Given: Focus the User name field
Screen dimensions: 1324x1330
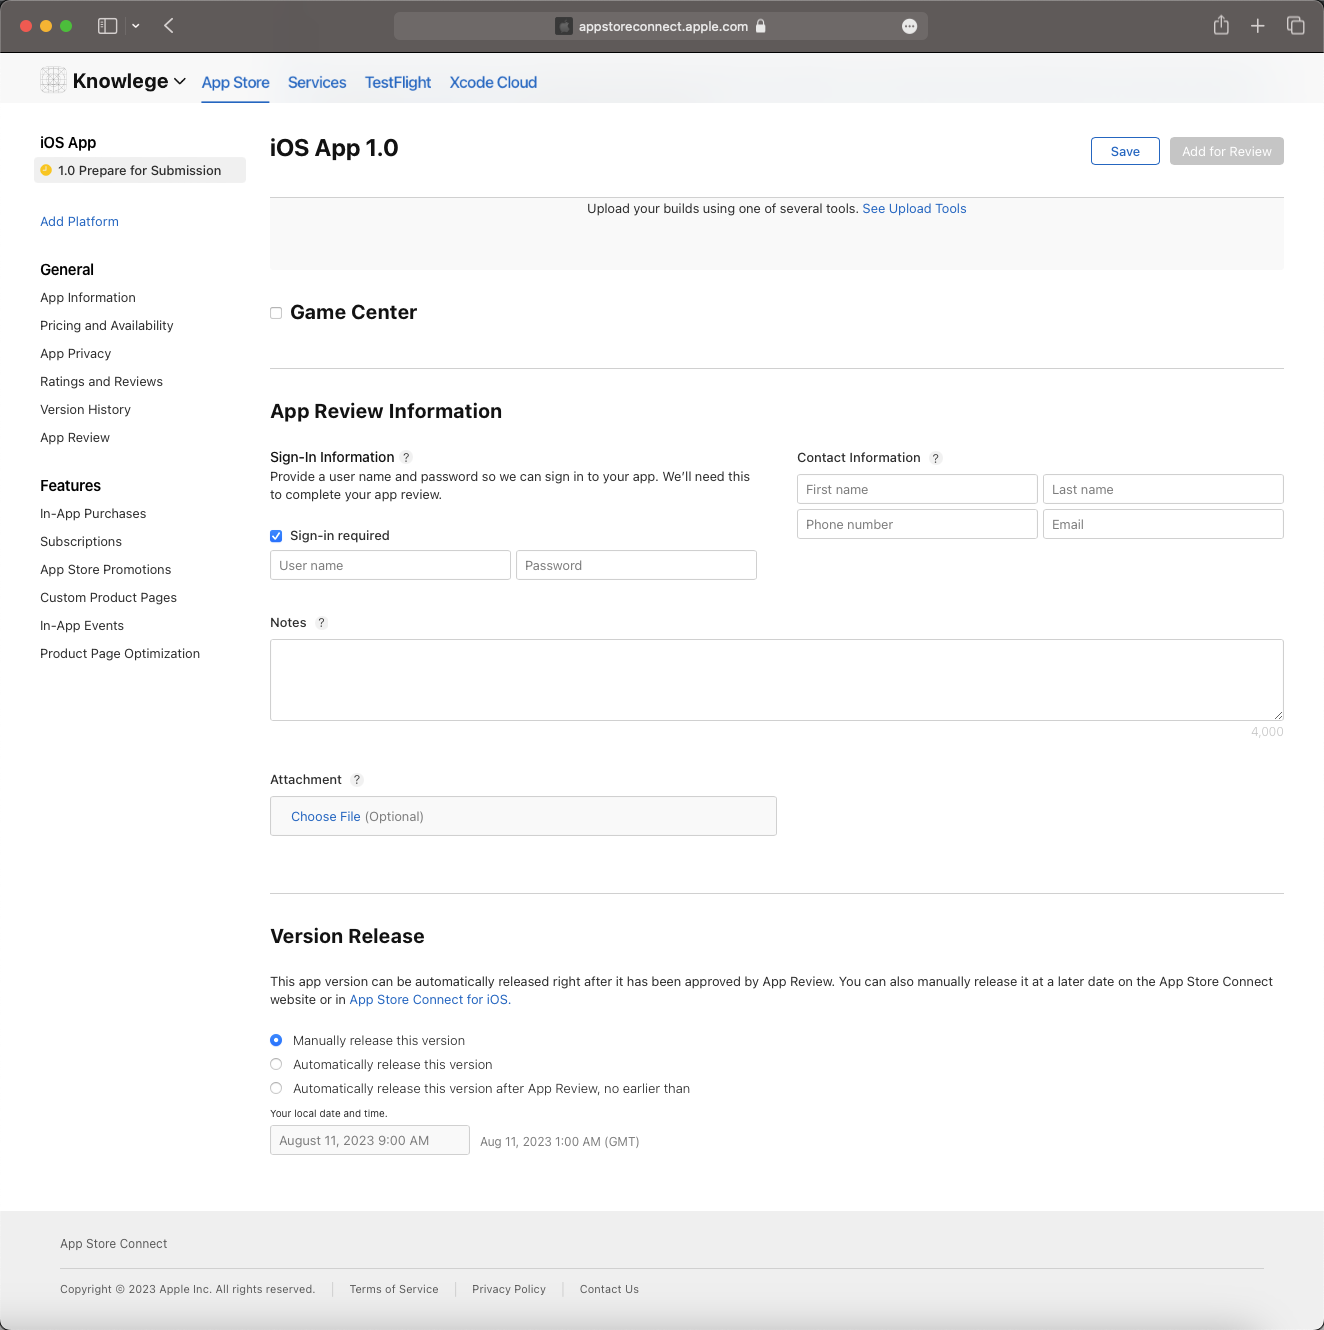Looking at the screenshot, I should click(390, 565).
